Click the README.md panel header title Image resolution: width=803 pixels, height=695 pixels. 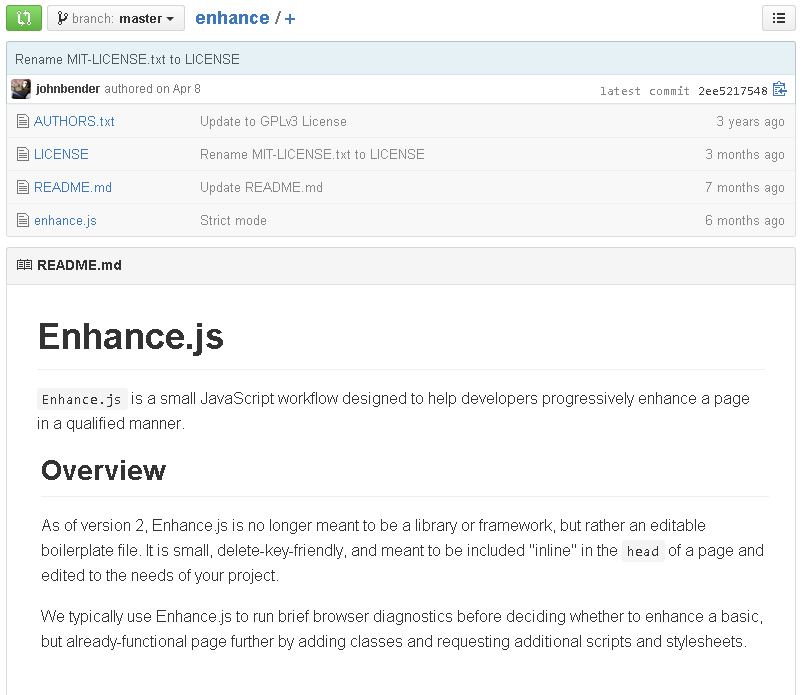click(79, 265)
